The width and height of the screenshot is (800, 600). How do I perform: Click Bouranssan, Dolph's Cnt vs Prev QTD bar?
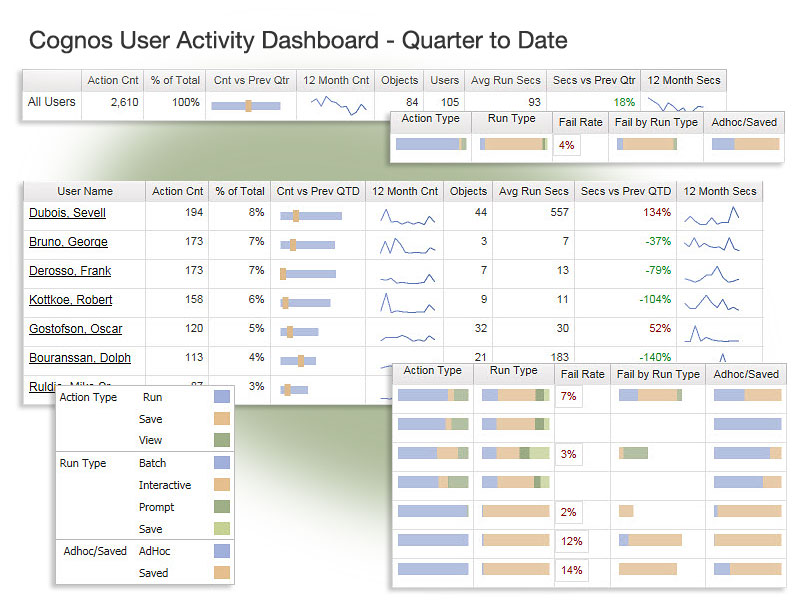[x=298, y=361]
